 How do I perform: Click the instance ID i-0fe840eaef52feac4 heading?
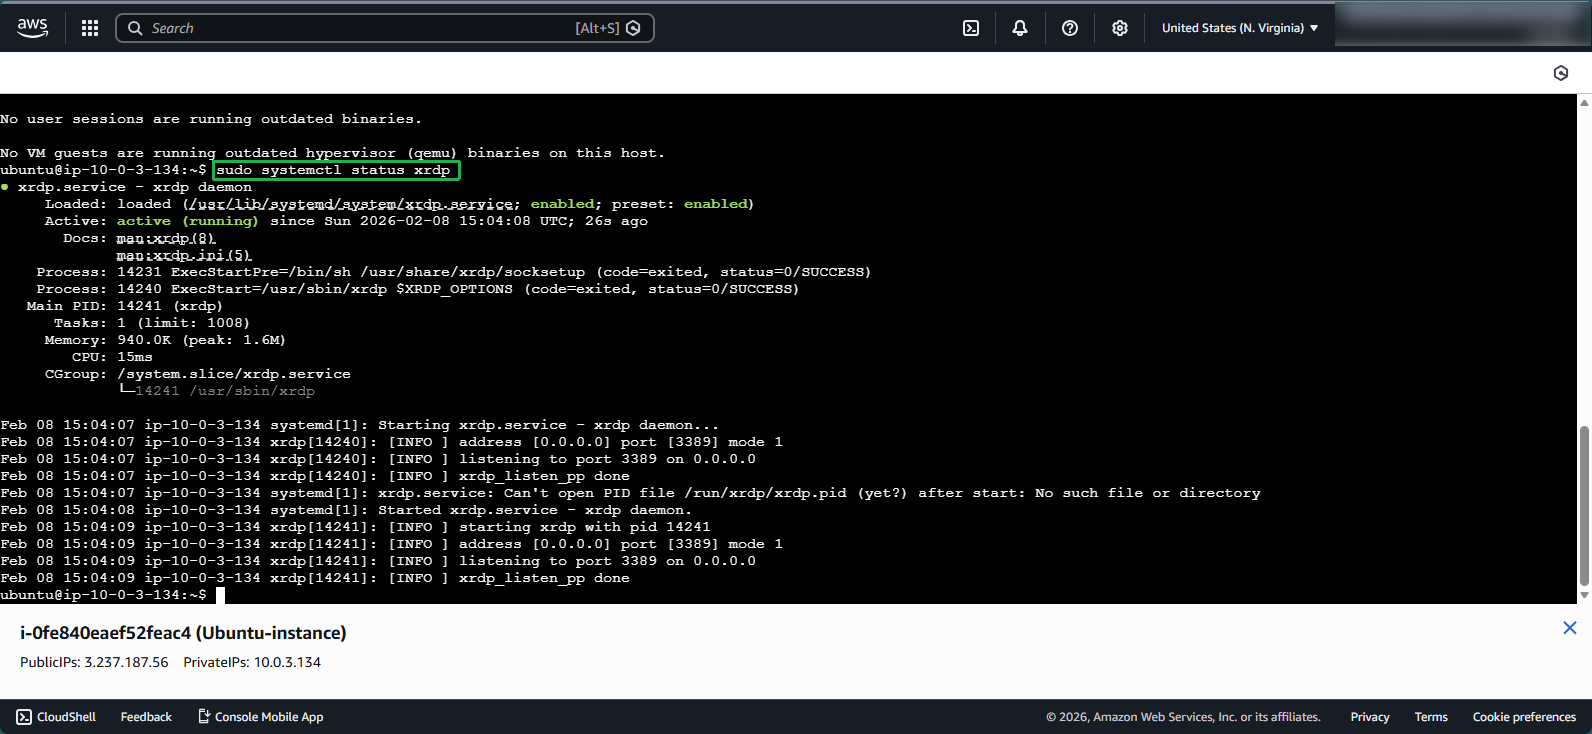point(183,633)
